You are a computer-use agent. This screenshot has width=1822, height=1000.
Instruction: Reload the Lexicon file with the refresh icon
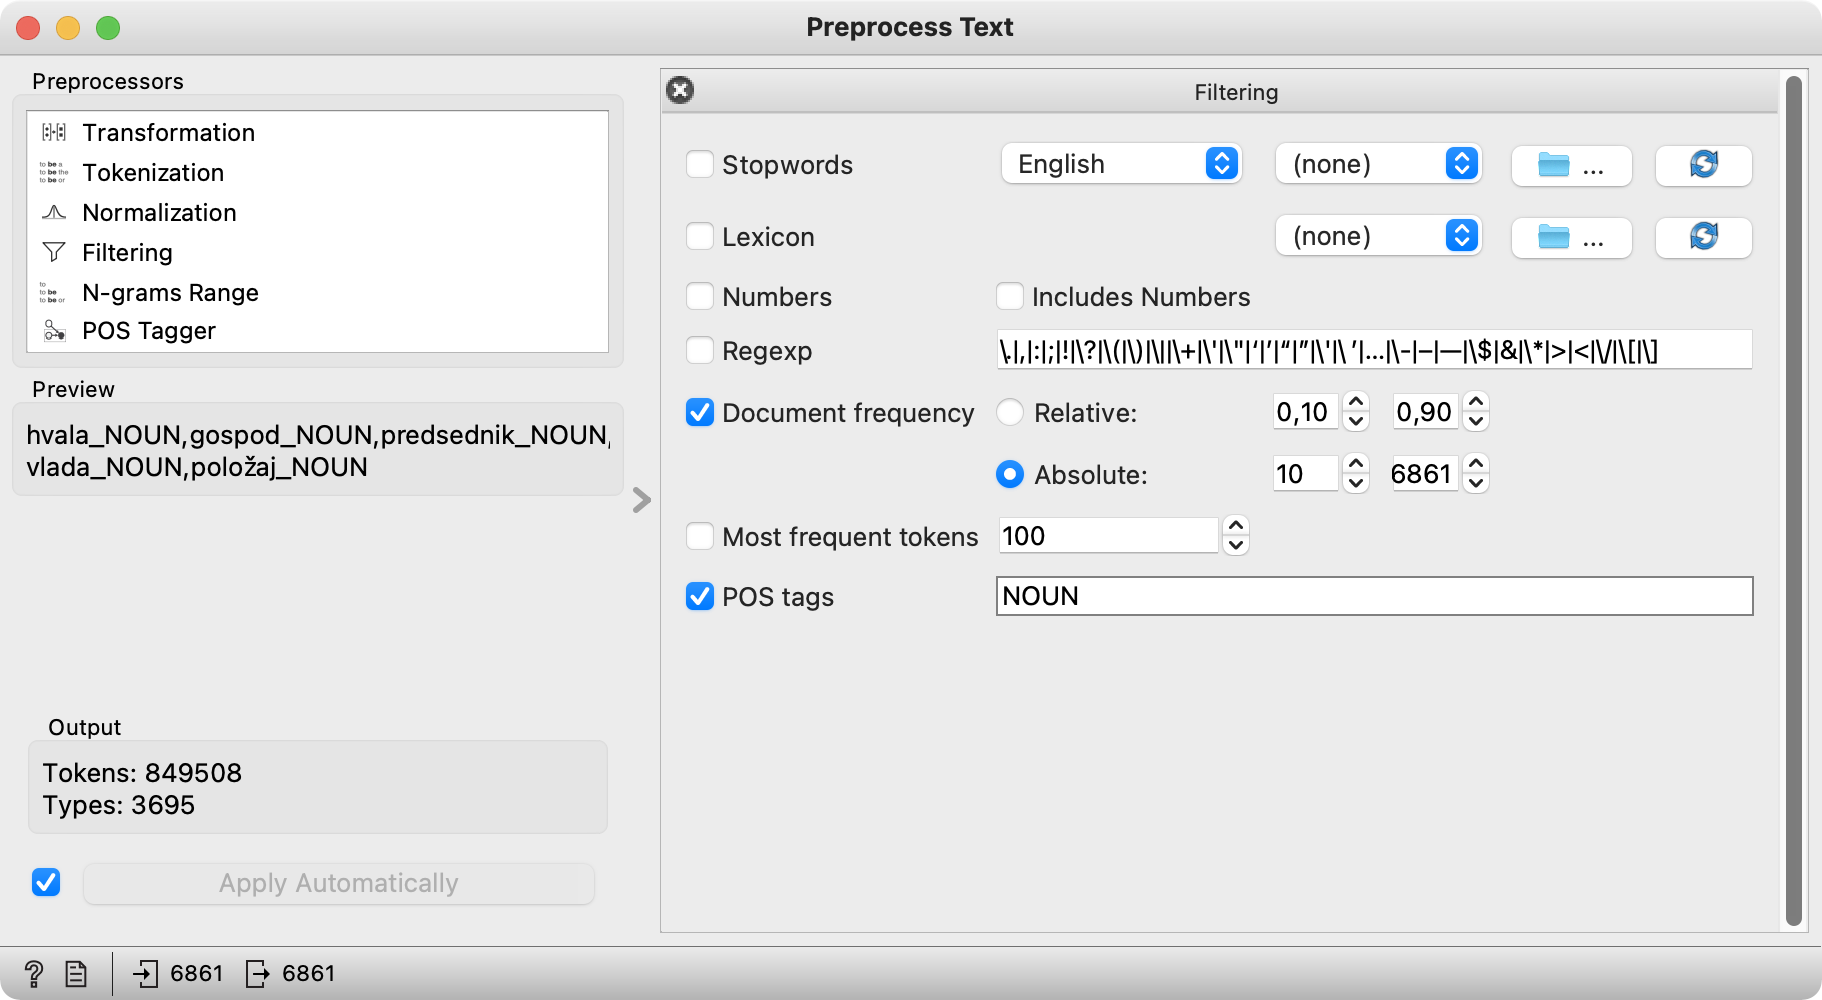[1703, 237]
